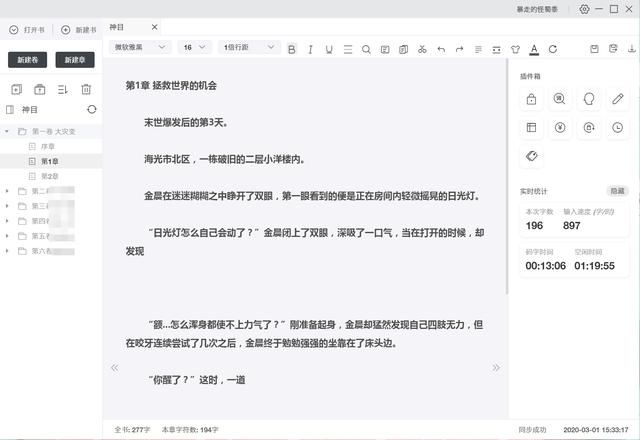Go to next chapter with right double-arrow
Viewport: 640px width, 440px height.
point(496,368)
